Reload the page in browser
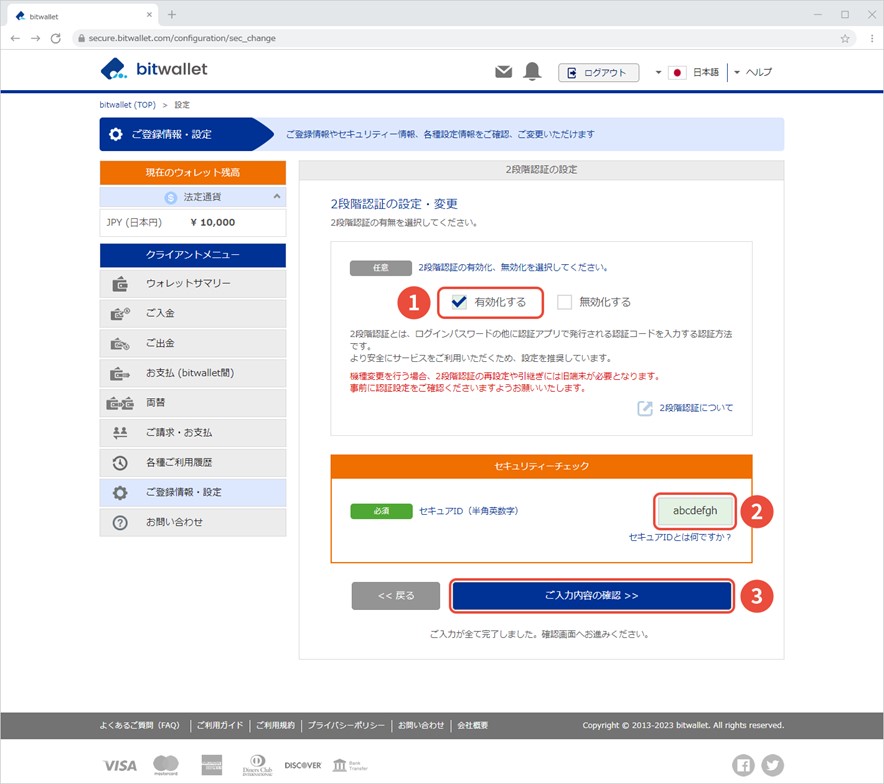Viewport: 884px width, 784px height. (56, 38)
